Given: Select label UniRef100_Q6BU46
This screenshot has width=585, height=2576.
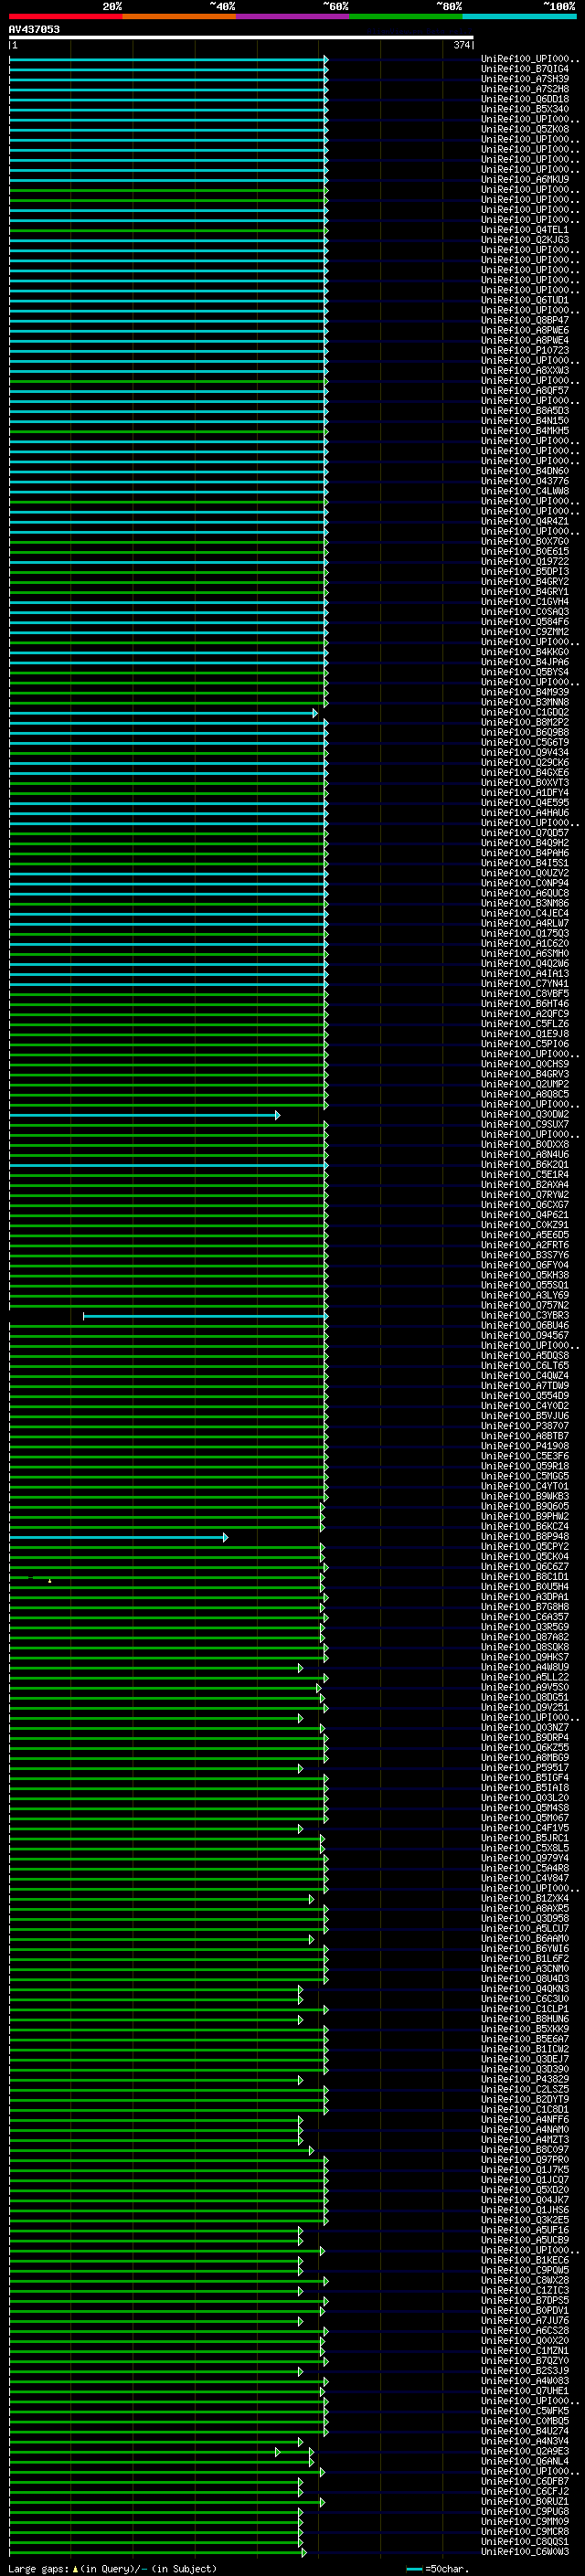Looking at the screenshot, I should click(524, 1326).
